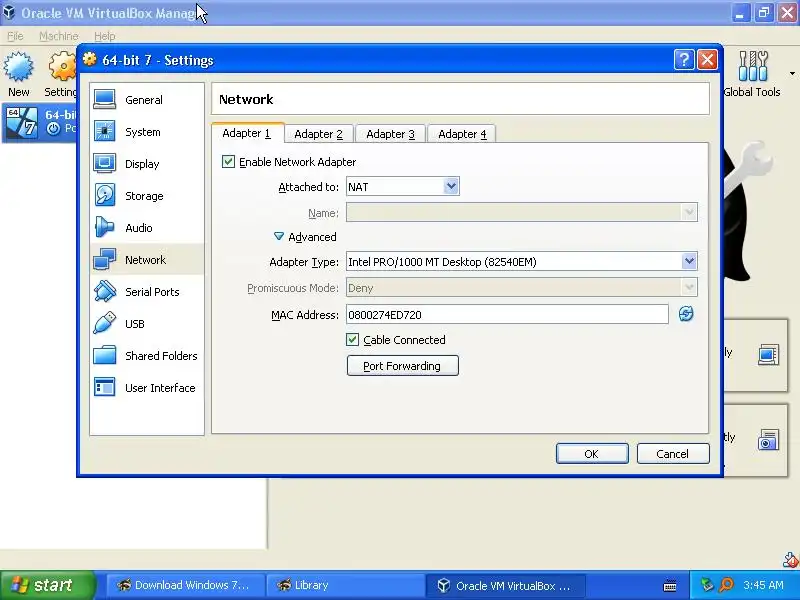Select the 64-bit 7 virtual machine entry
The image size is (800, 600).
coord(40,122)
